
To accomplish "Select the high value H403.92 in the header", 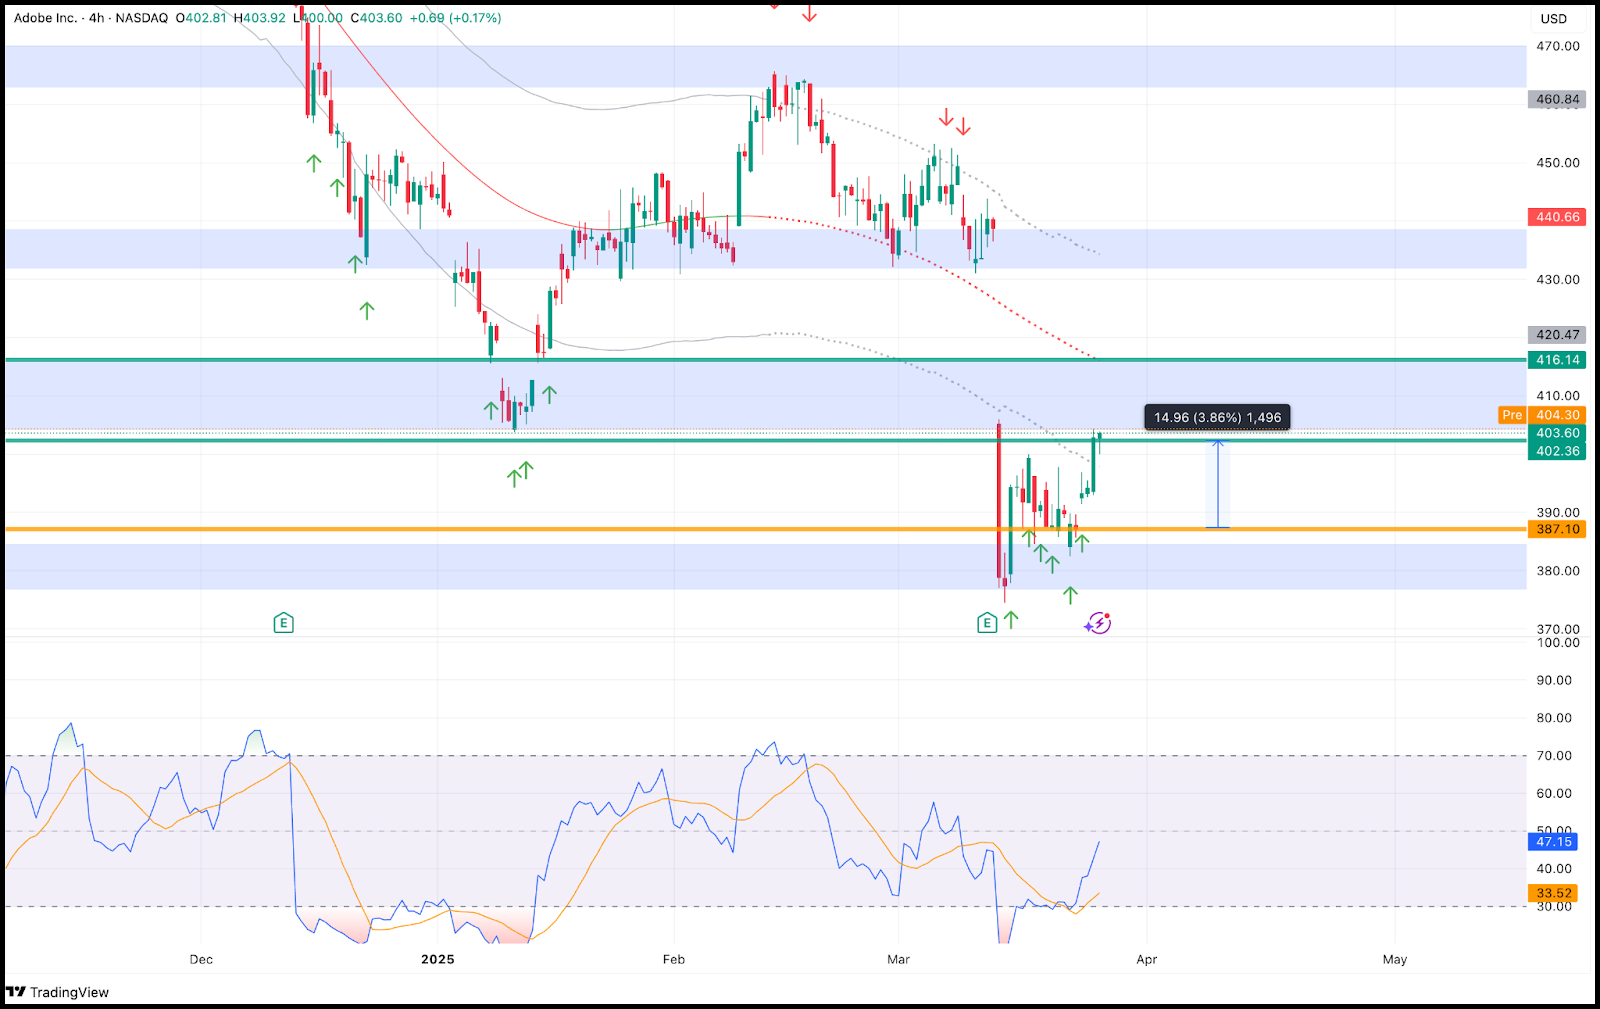I will coord(259,18).
